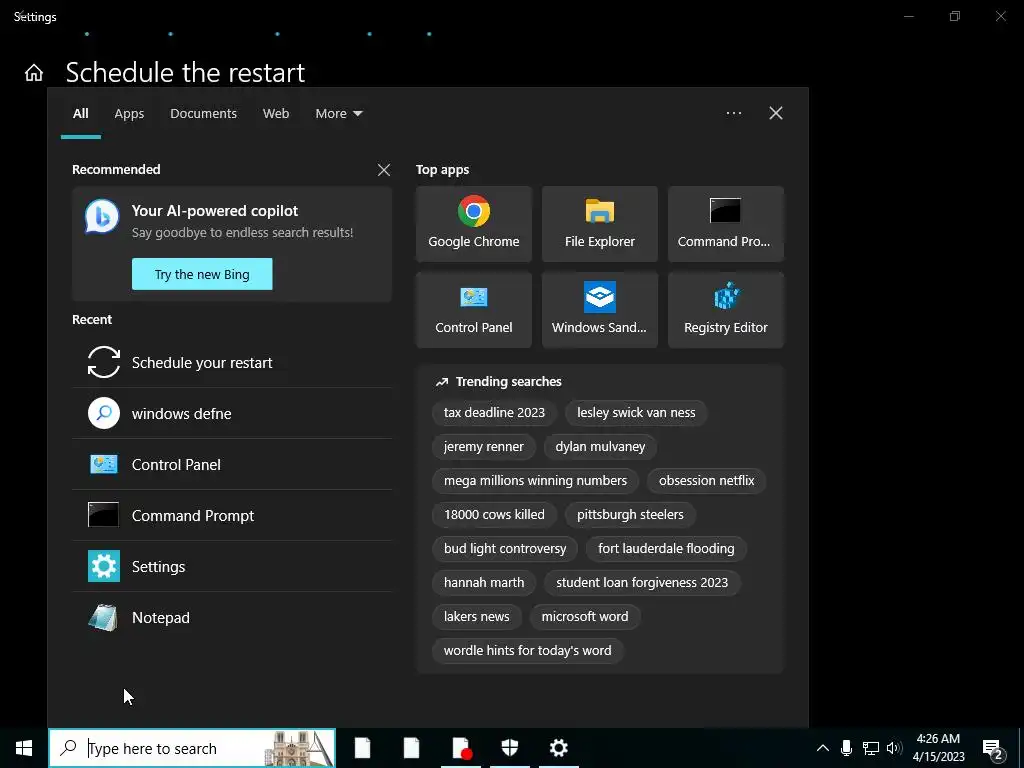
Task: Show hidden tray icons chevron
Action: tap(823, 748)
